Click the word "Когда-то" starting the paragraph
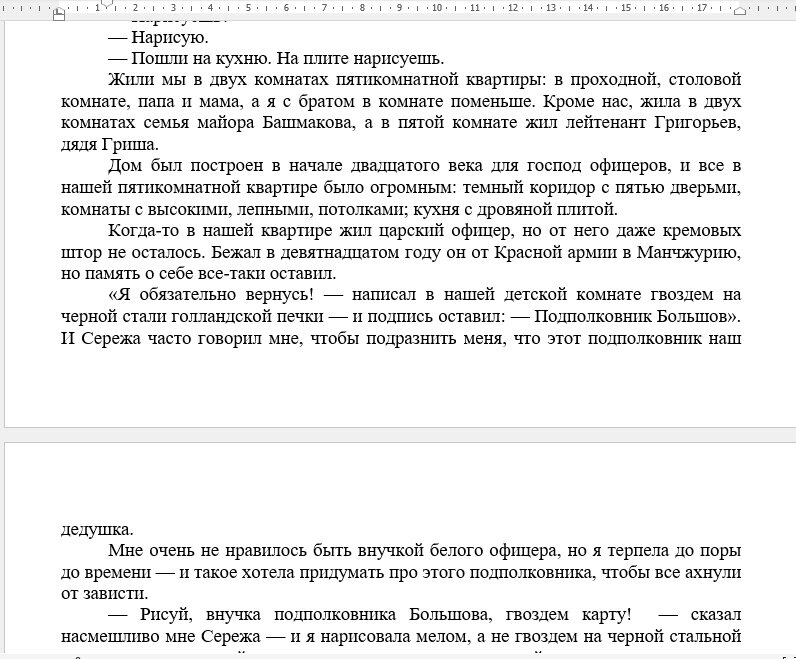Screen dimensions: 796x659 coord(144,230)
